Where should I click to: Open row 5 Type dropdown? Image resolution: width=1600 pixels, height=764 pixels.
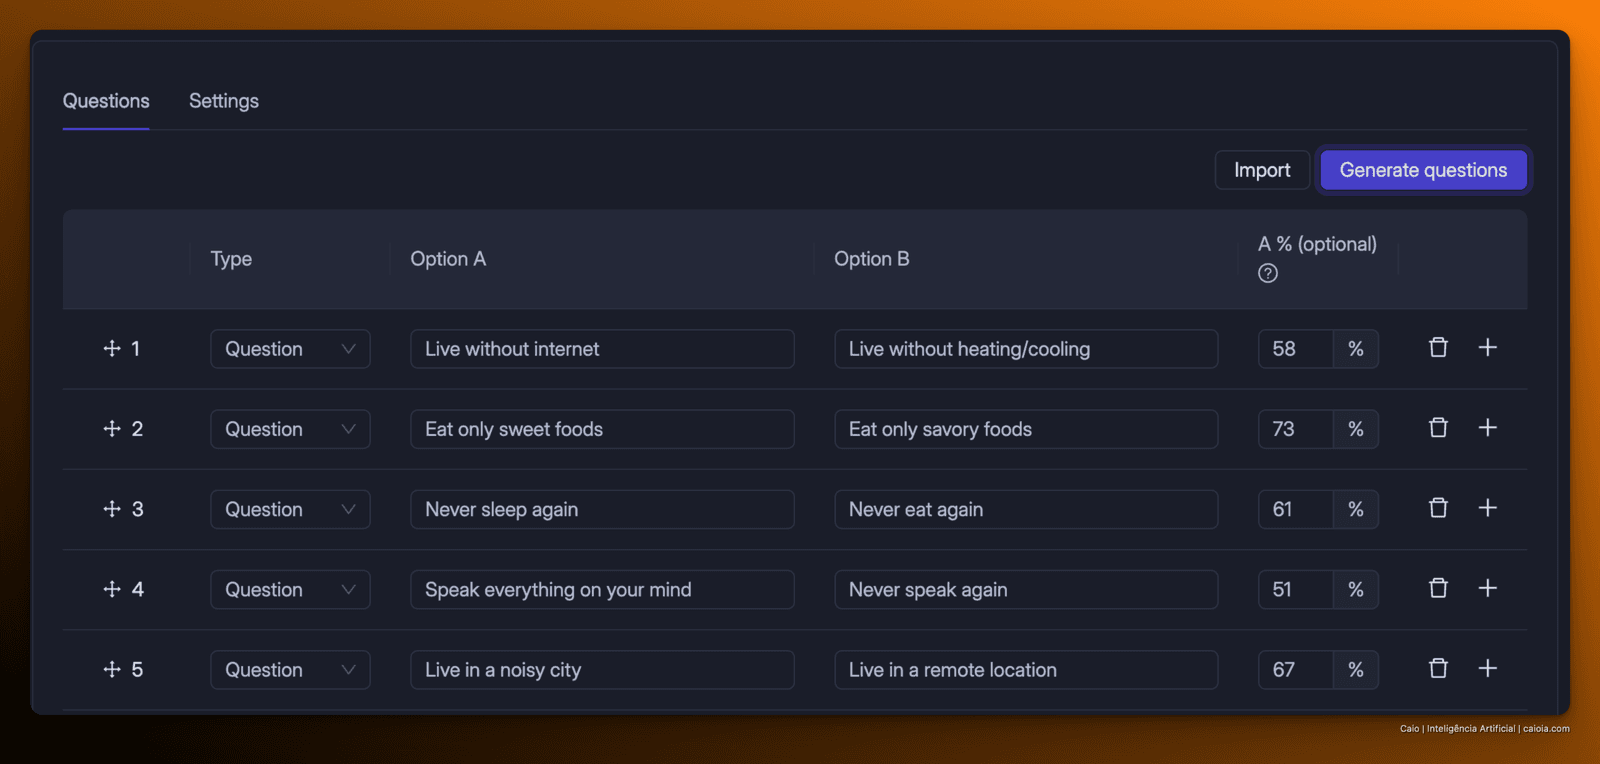pos(290,670)
